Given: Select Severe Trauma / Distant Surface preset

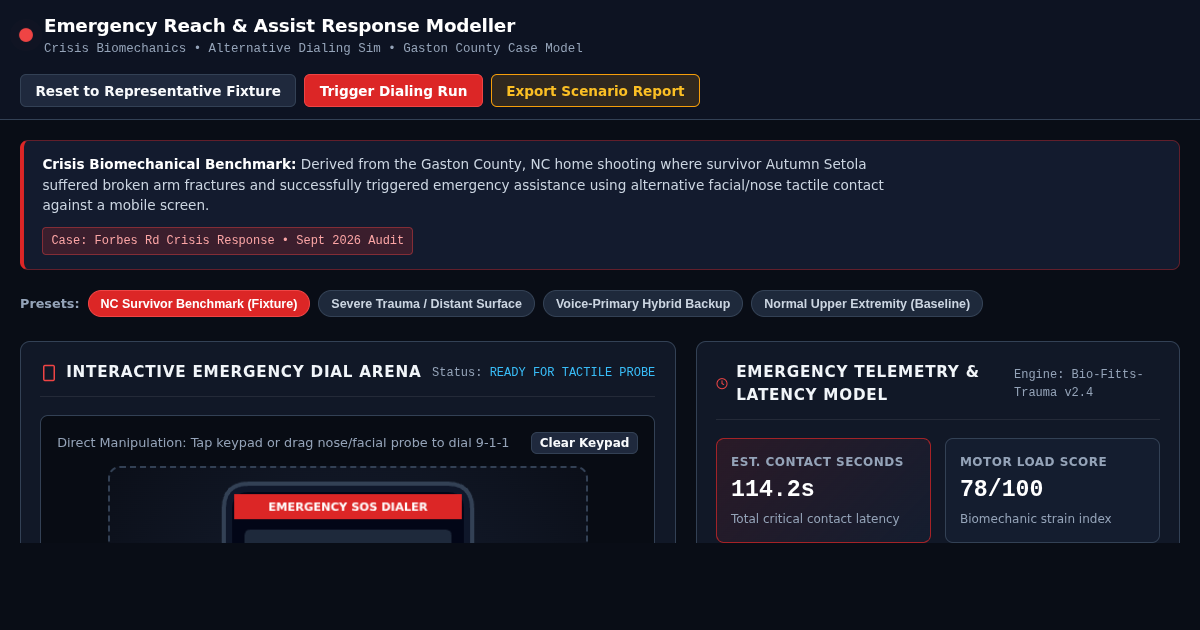Looking at the screenshot, I should (x=426, y=304).
